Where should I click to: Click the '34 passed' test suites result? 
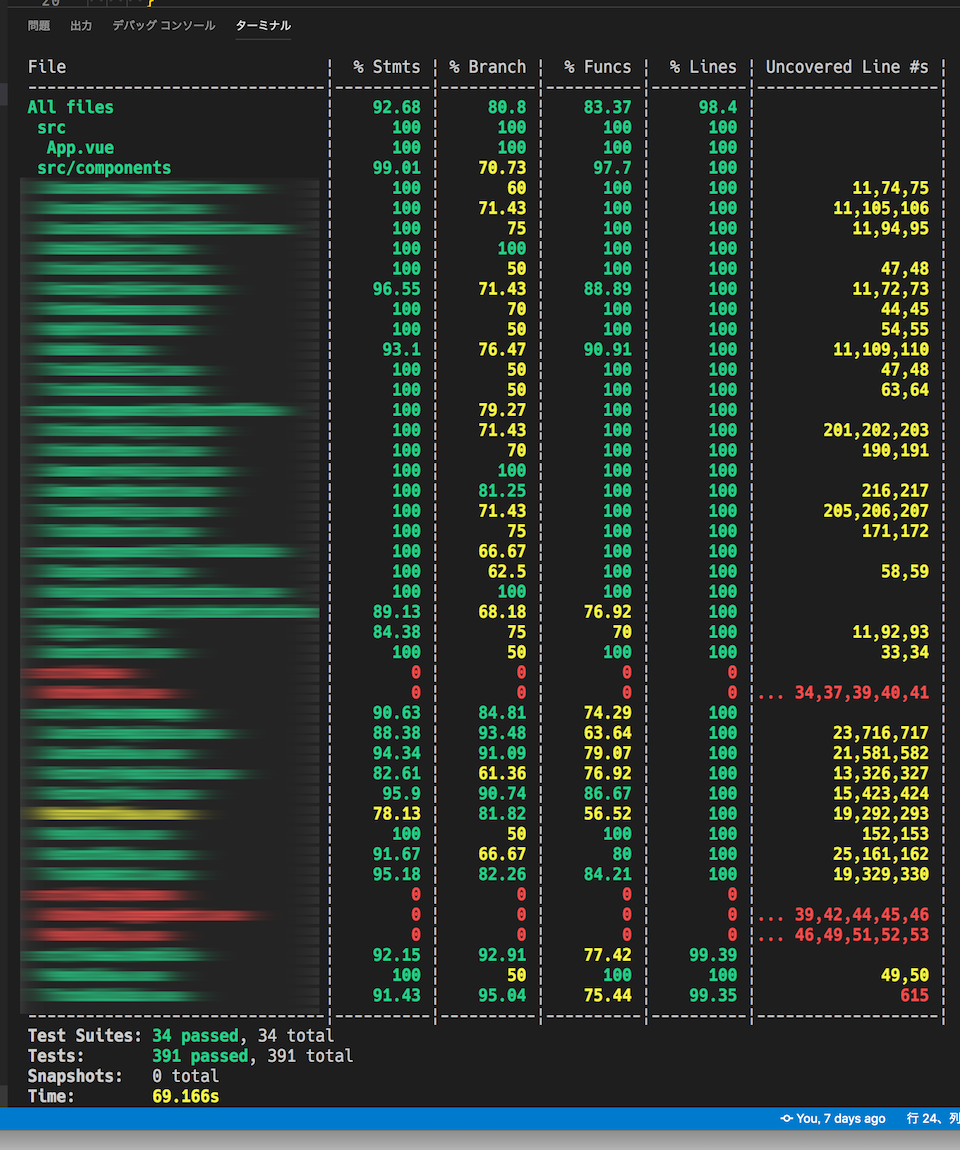195,1036
